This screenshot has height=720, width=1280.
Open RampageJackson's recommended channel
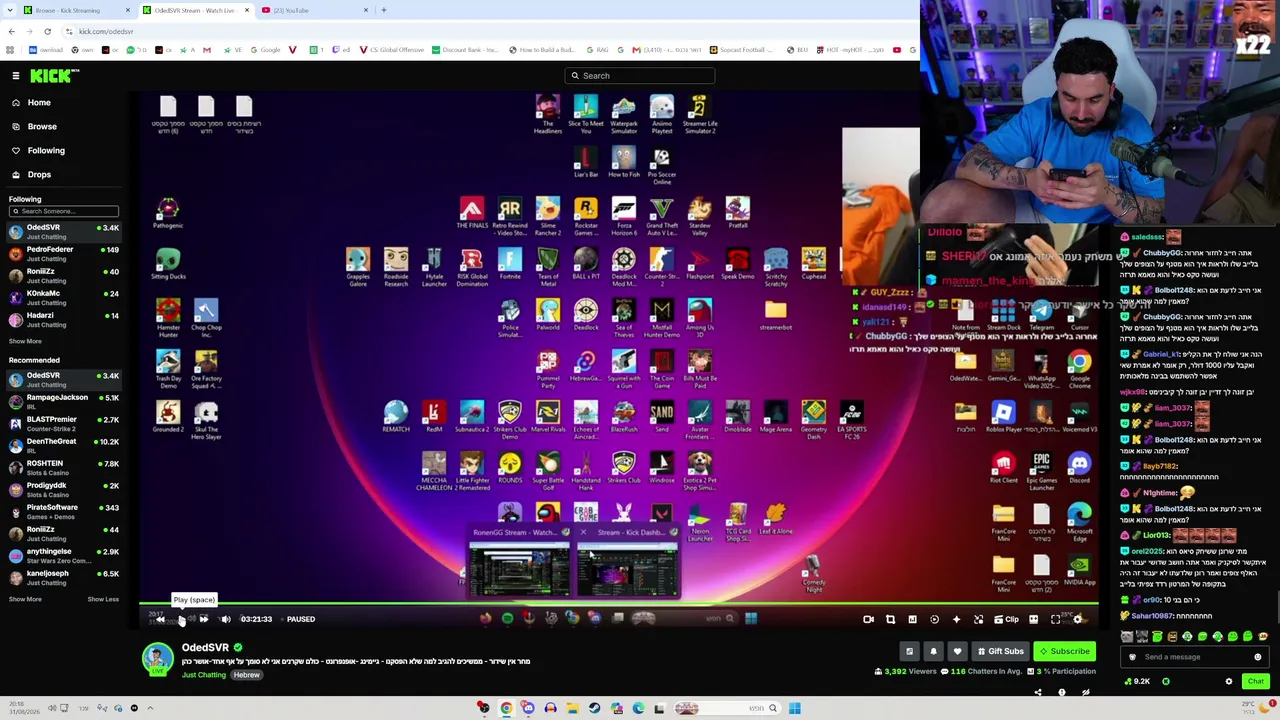[64, 402]
